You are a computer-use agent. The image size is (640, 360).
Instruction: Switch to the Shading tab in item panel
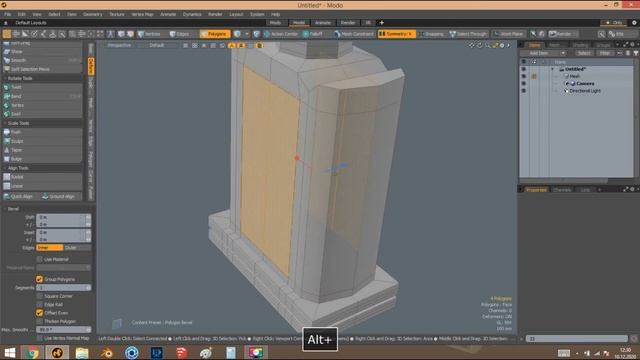click(580, 45)
